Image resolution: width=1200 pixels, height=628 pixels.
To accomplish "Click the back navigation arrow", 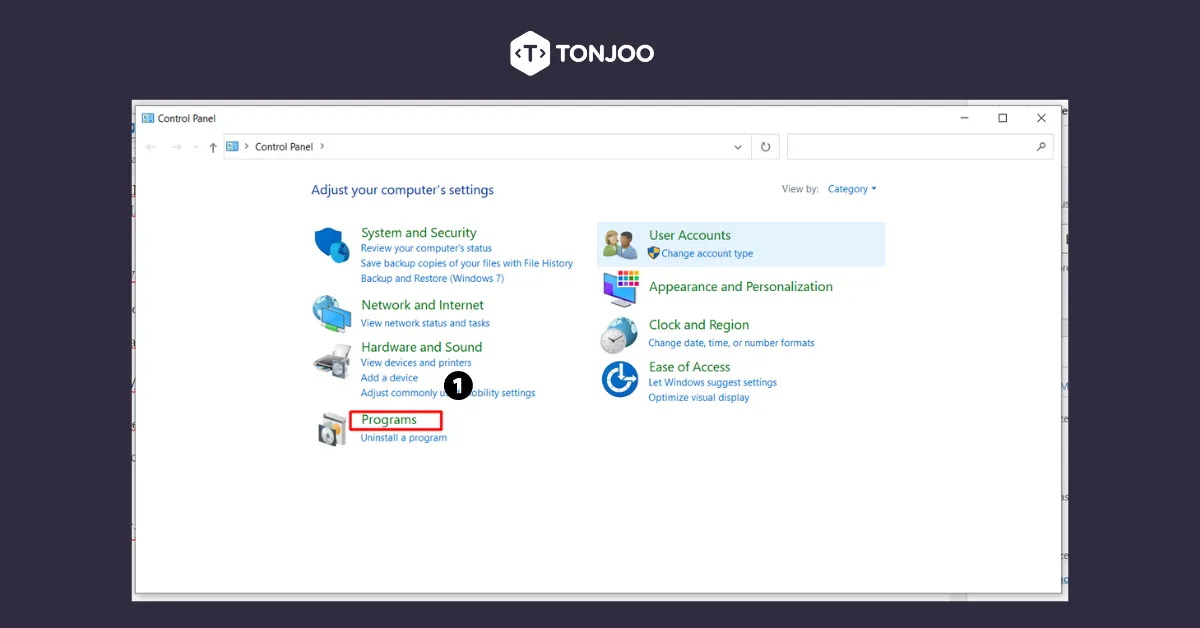I will click(151, 146).
